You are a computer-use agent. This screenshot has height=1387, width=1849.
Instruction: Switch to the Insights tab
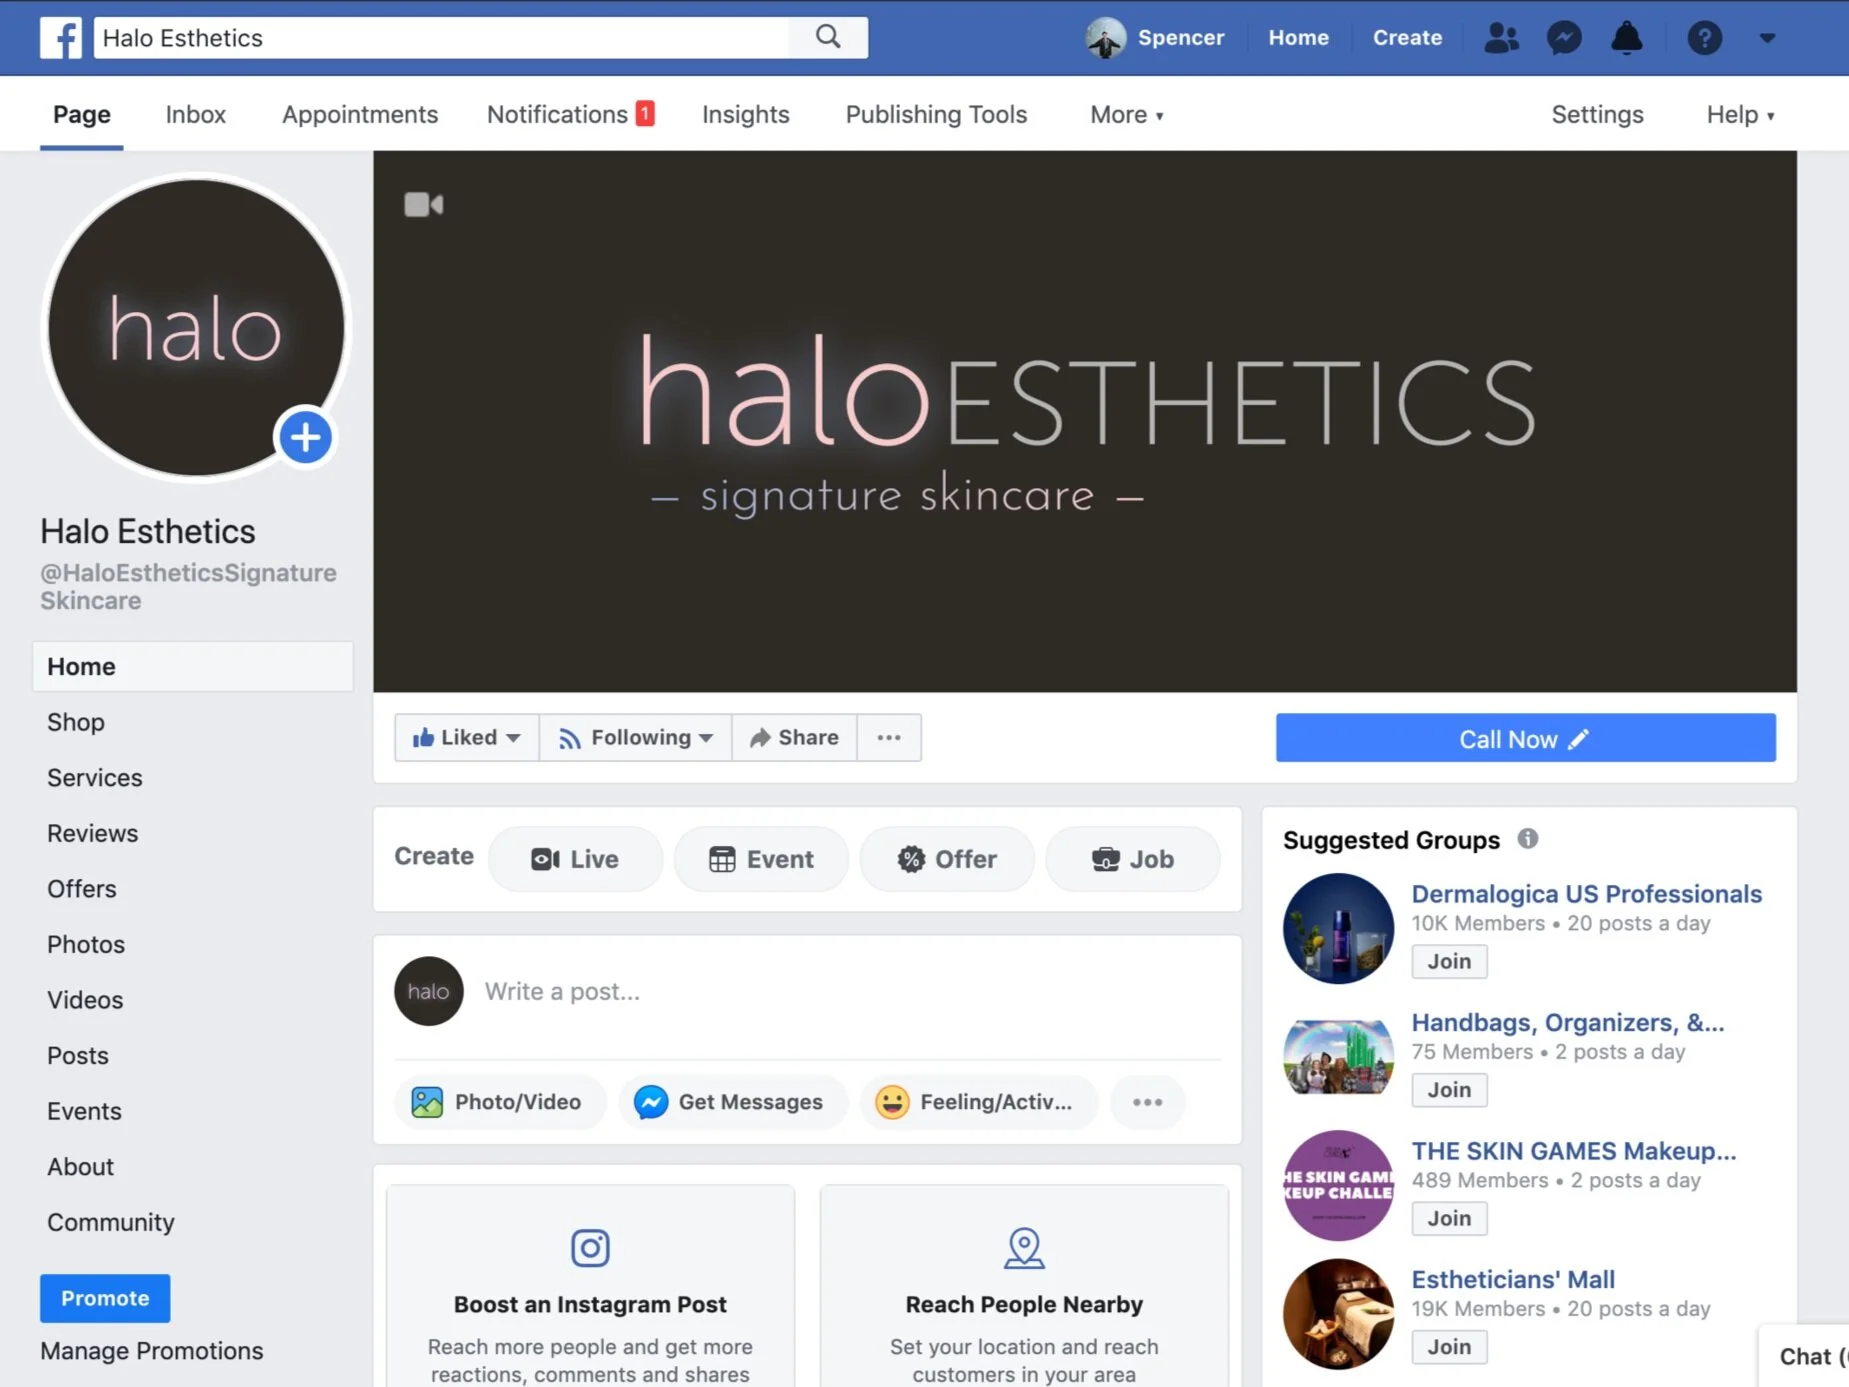pos(746,115)
